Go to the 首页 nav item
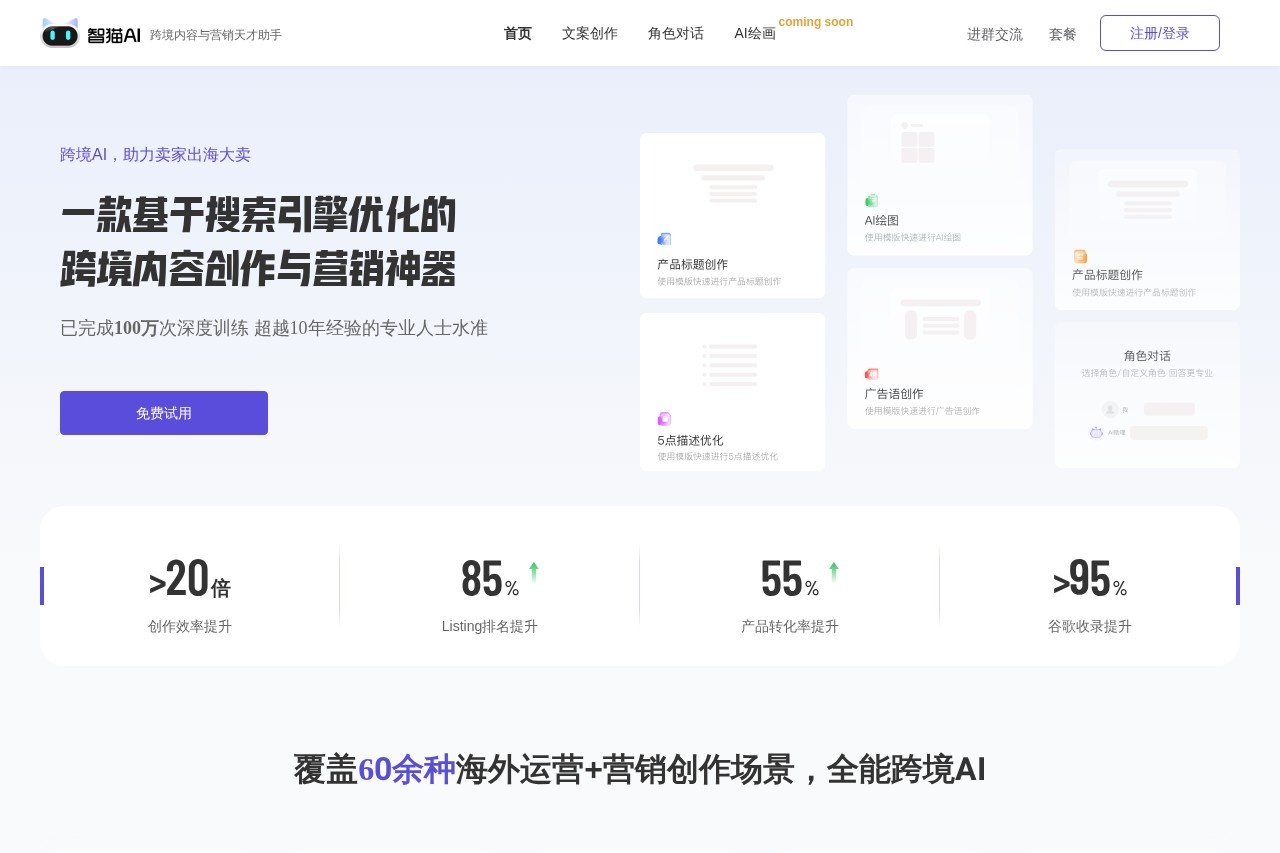Viewport: 1280px width, 853px height. click(x=518, y=33)
